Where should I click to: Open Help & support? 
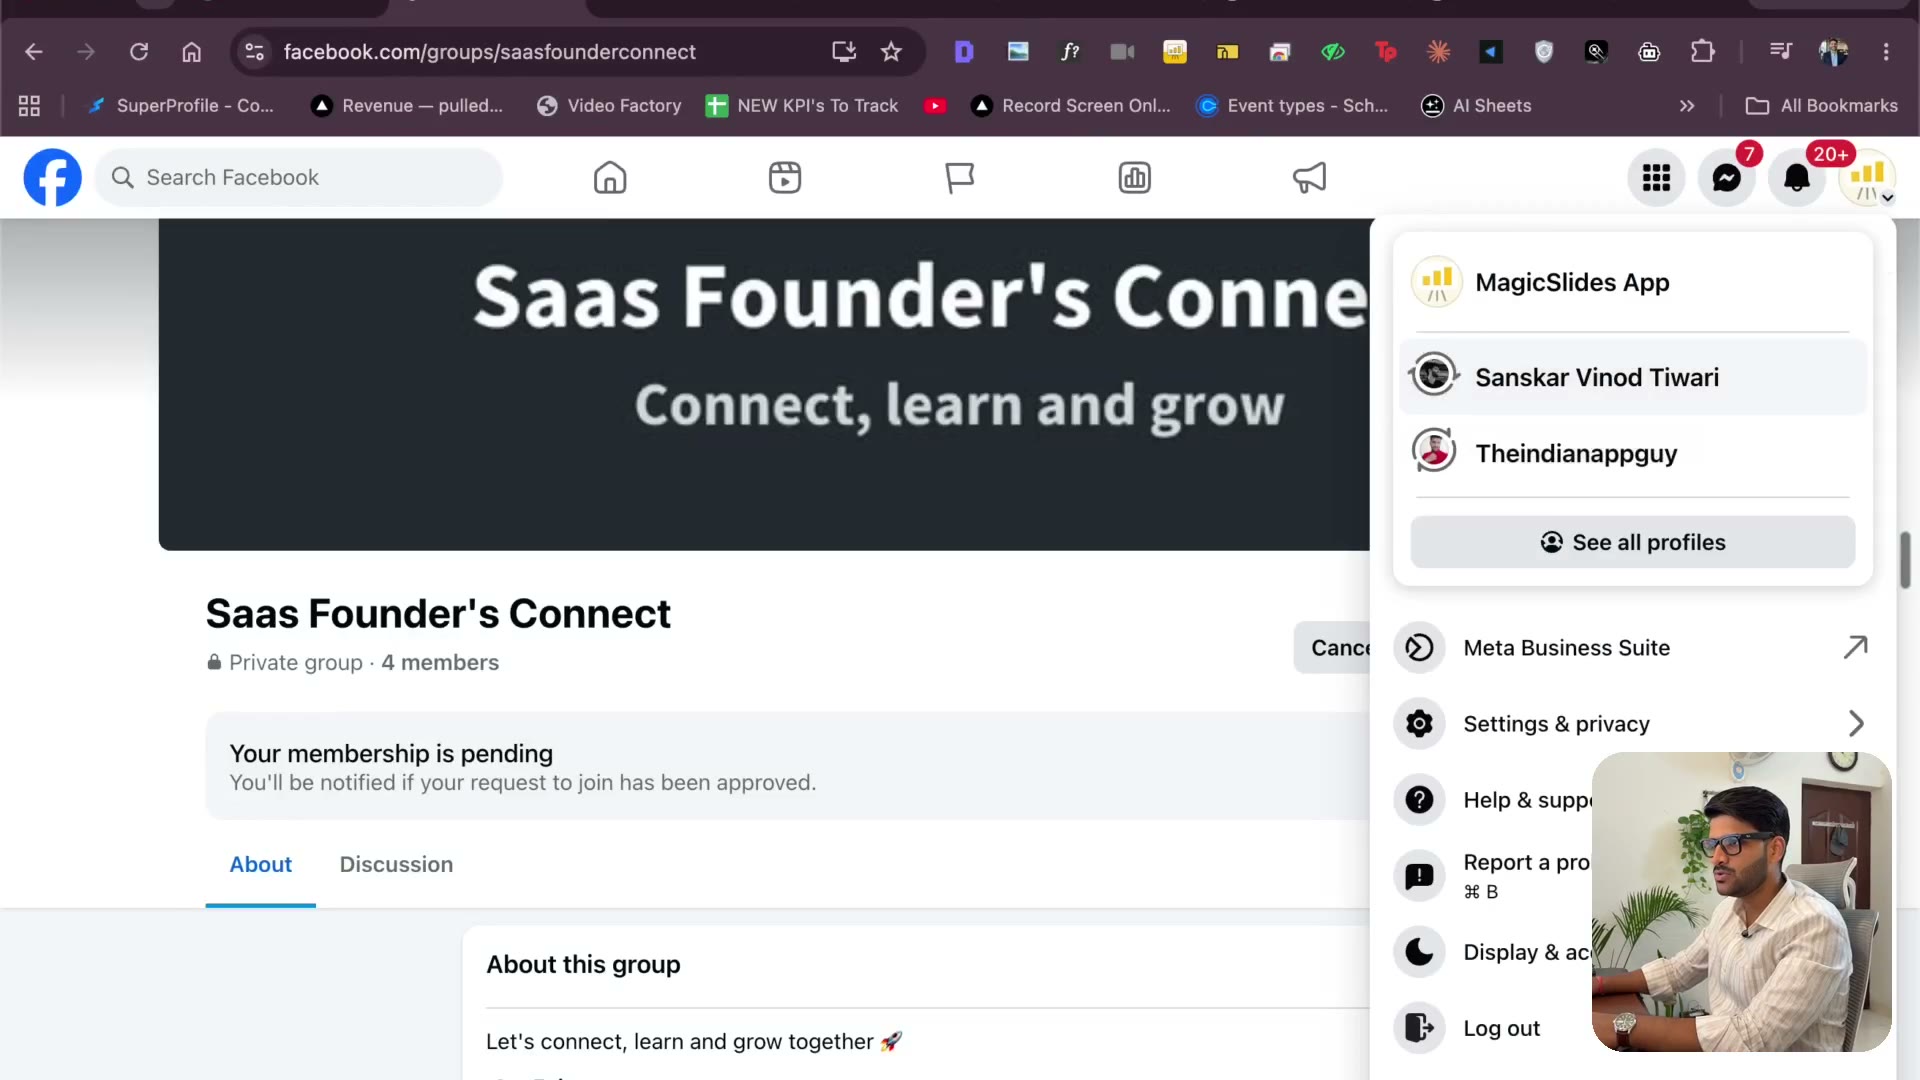point(1492,800)
